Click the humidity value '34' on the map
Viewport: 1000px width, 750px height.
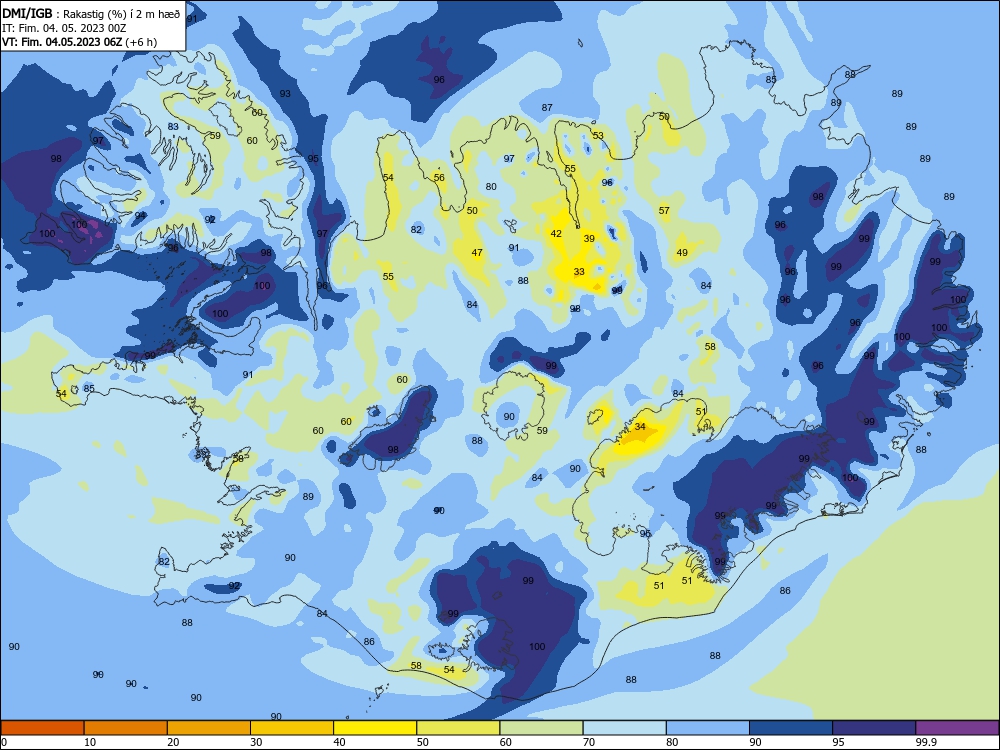(640, 427)
